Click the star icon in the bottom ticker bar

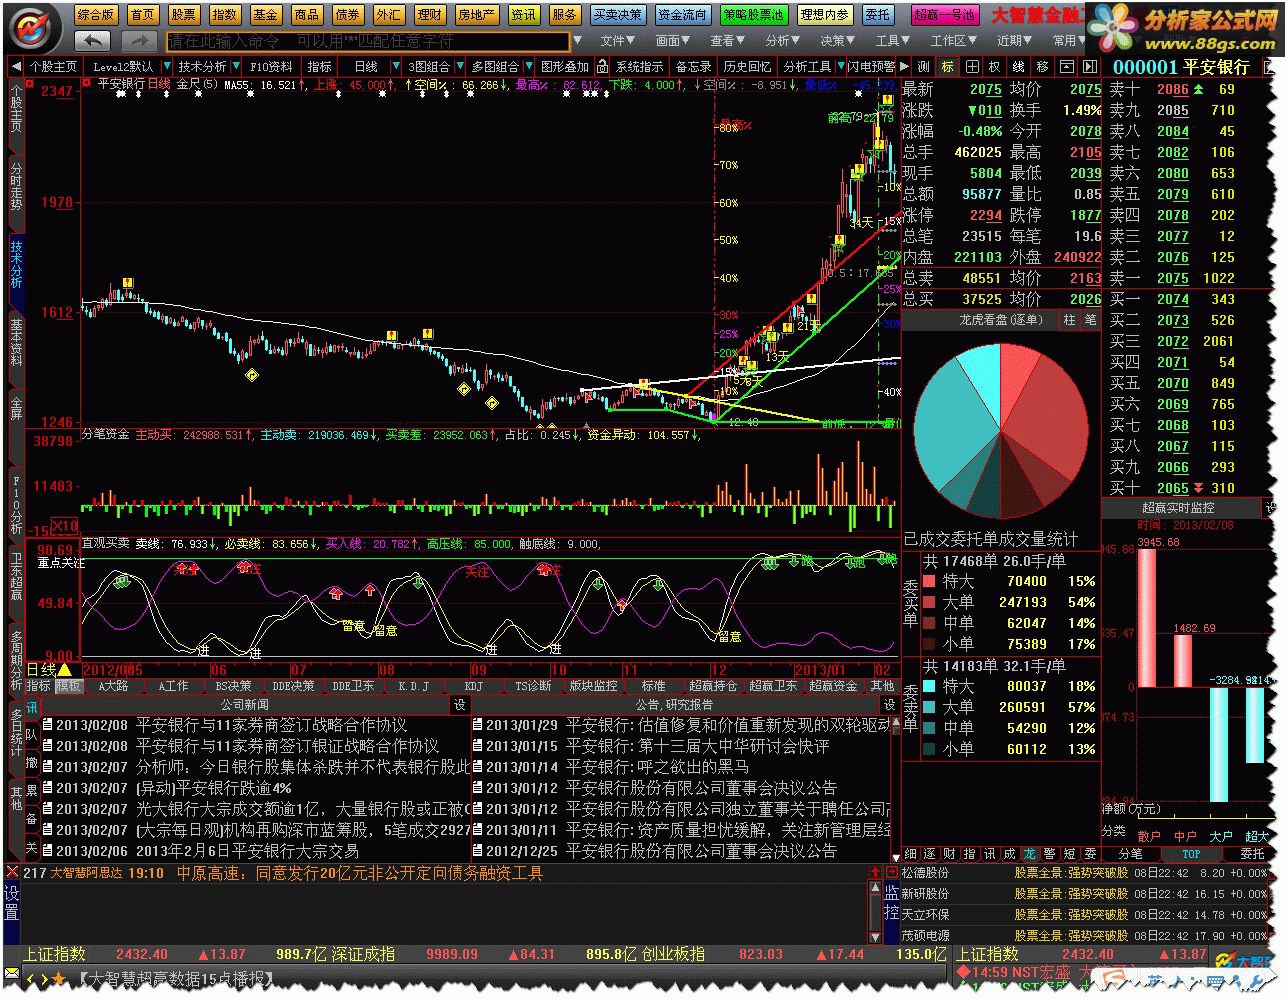[59, 979]
